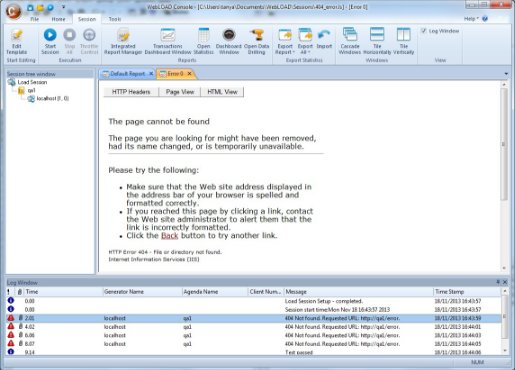Screen dimensions: 515x370
Task: Click the Message column header
Action: tap(358, 292)
